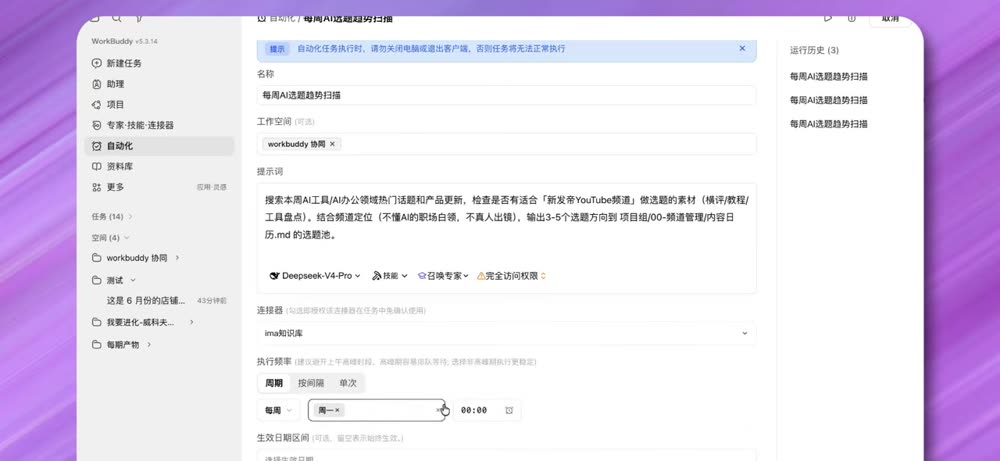Expand the 我要进化-威科夫 folder chevron
1000x461 pixels.
[x=191, y=323]
